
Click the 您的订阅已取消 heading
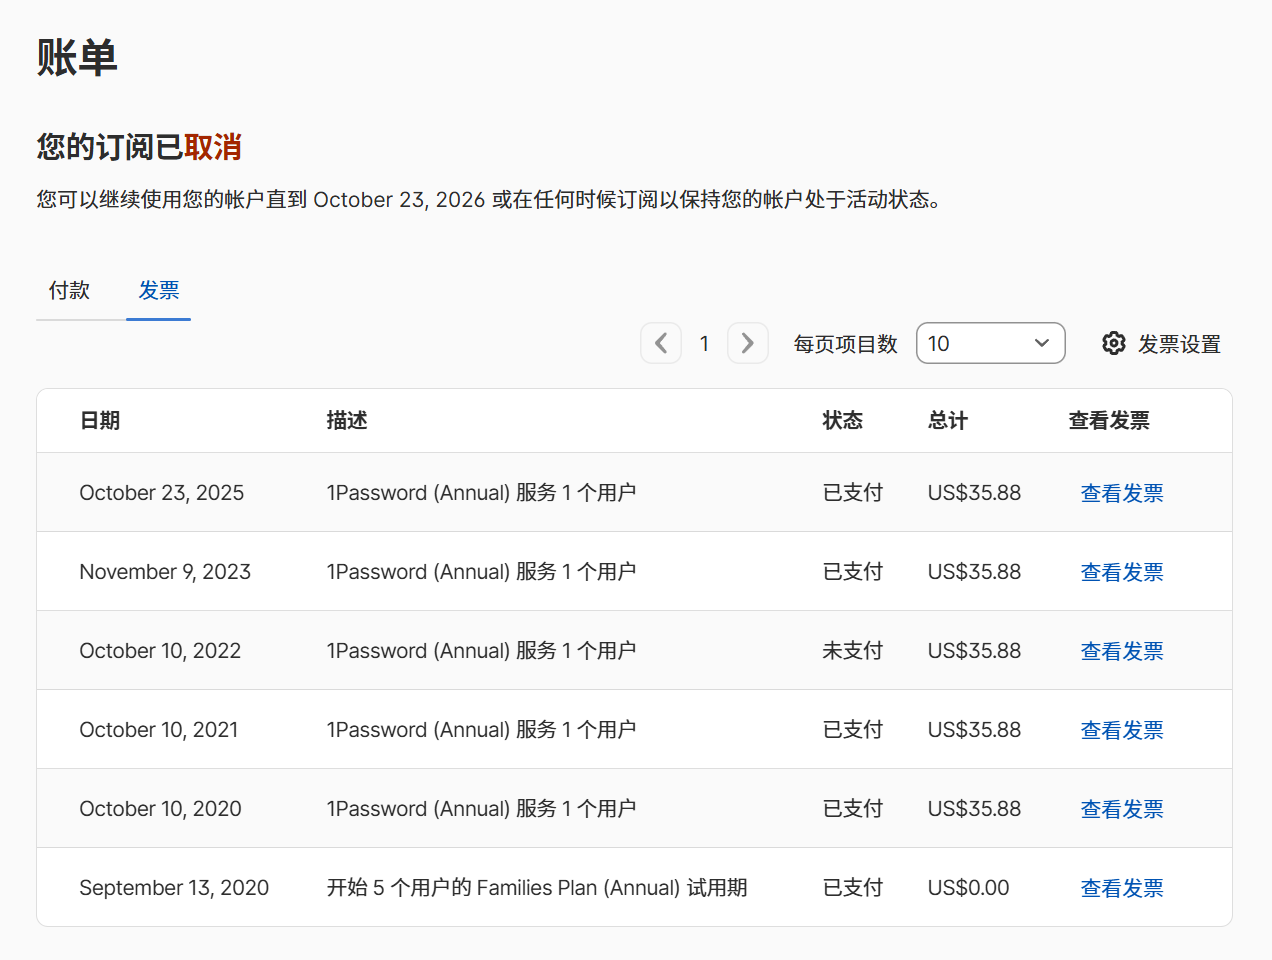[x=139, y=147]
